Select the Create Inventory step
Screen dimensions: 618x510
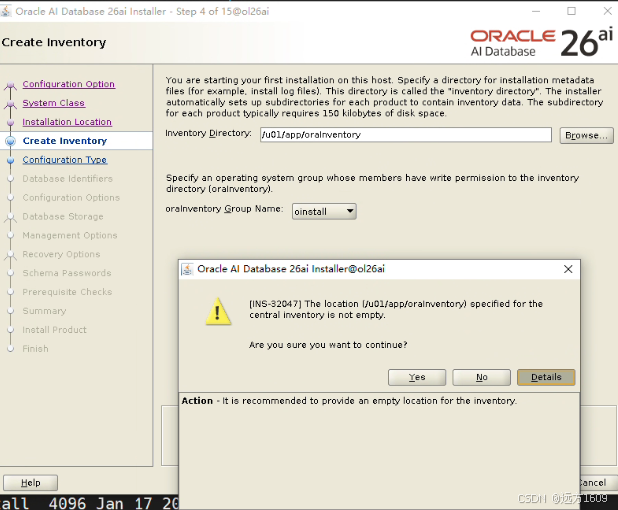(65, 141)
